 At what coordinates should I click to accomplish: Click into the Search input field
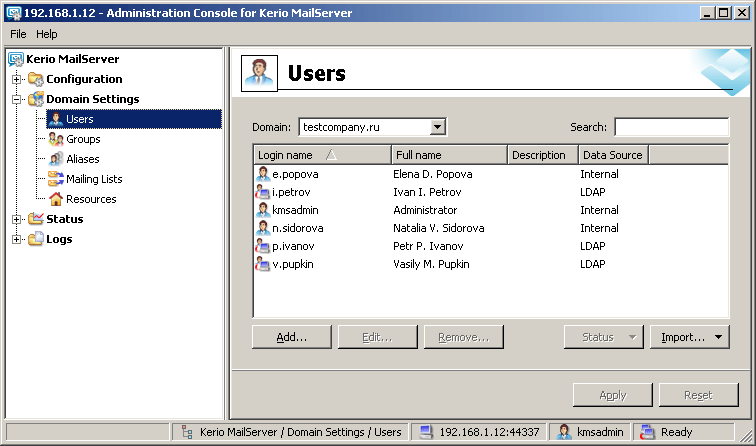click(672, 127)
